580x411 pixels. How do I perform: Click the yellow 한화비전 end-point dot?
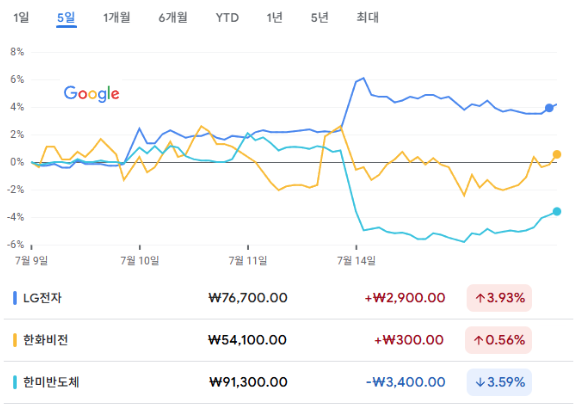pos(557,154)
